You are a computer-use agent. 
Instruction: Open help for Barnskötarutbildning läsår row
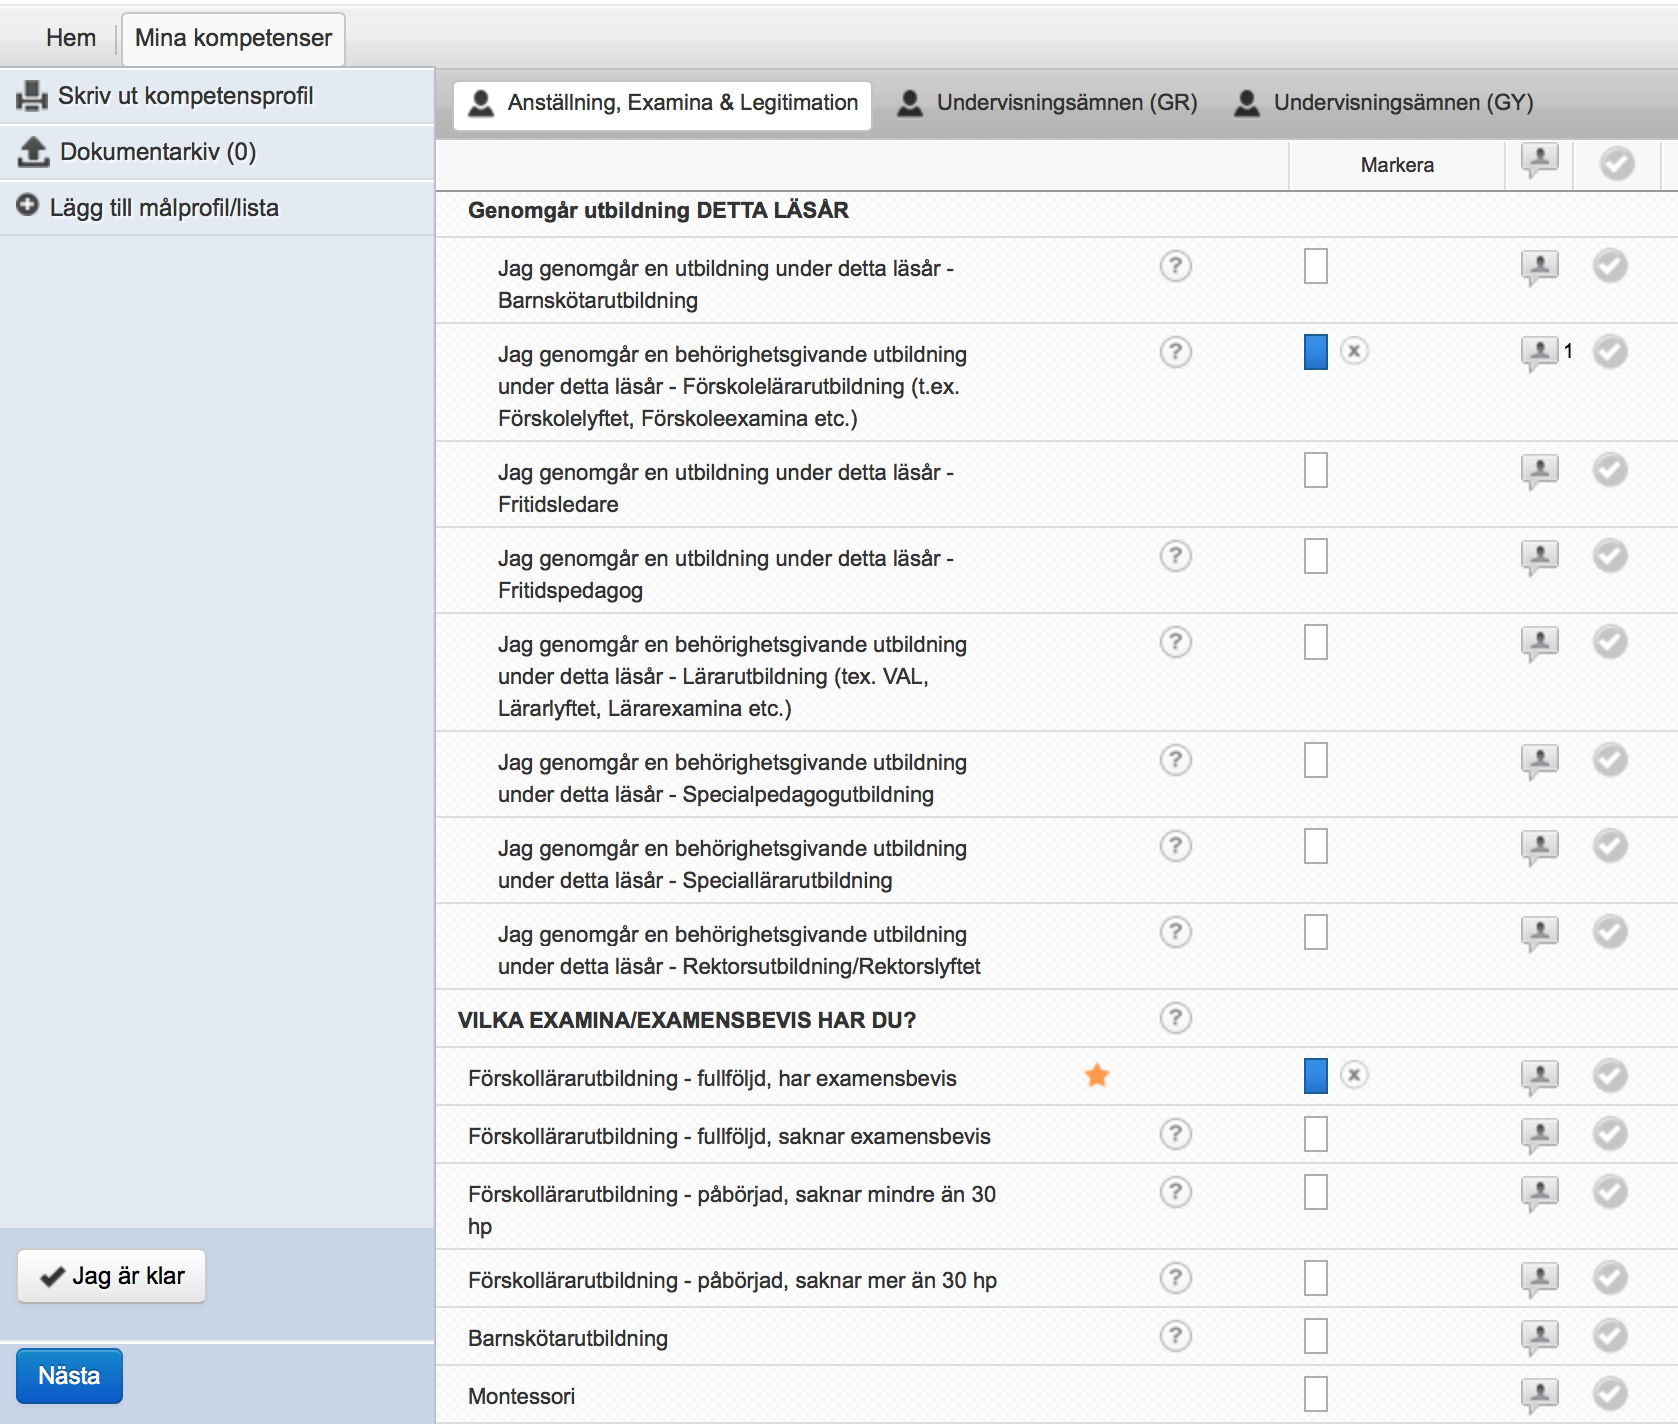[x=1176, y=266]
